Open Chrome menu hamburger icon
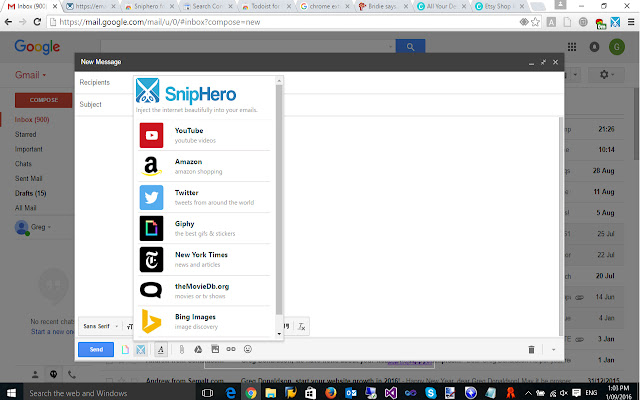 [631, 22]
